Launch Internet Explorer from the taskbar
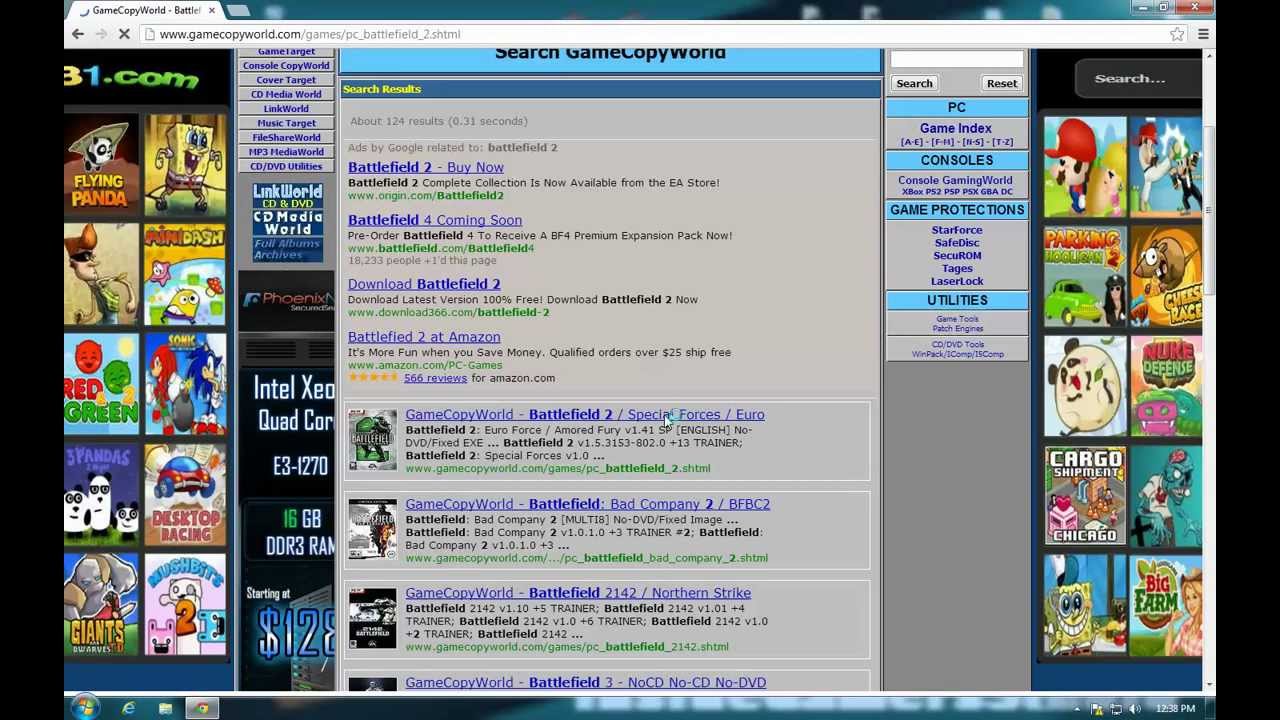 click(x=128, y=708)
